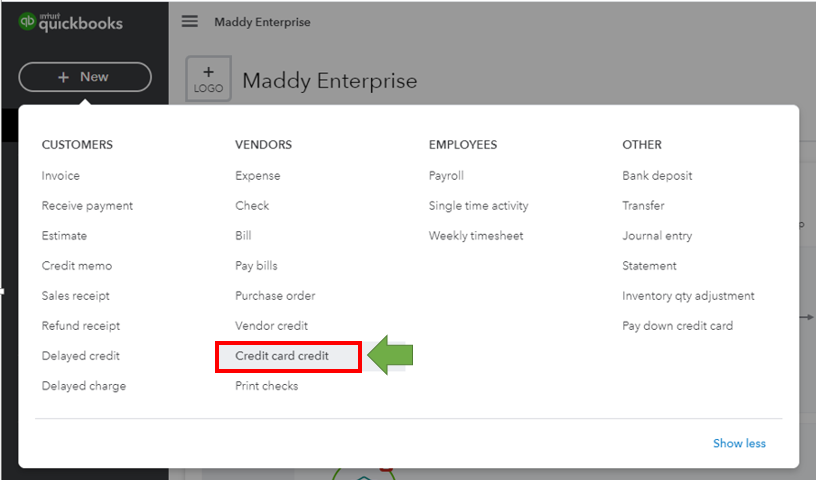Select Check under Vendors

point(252,206)
